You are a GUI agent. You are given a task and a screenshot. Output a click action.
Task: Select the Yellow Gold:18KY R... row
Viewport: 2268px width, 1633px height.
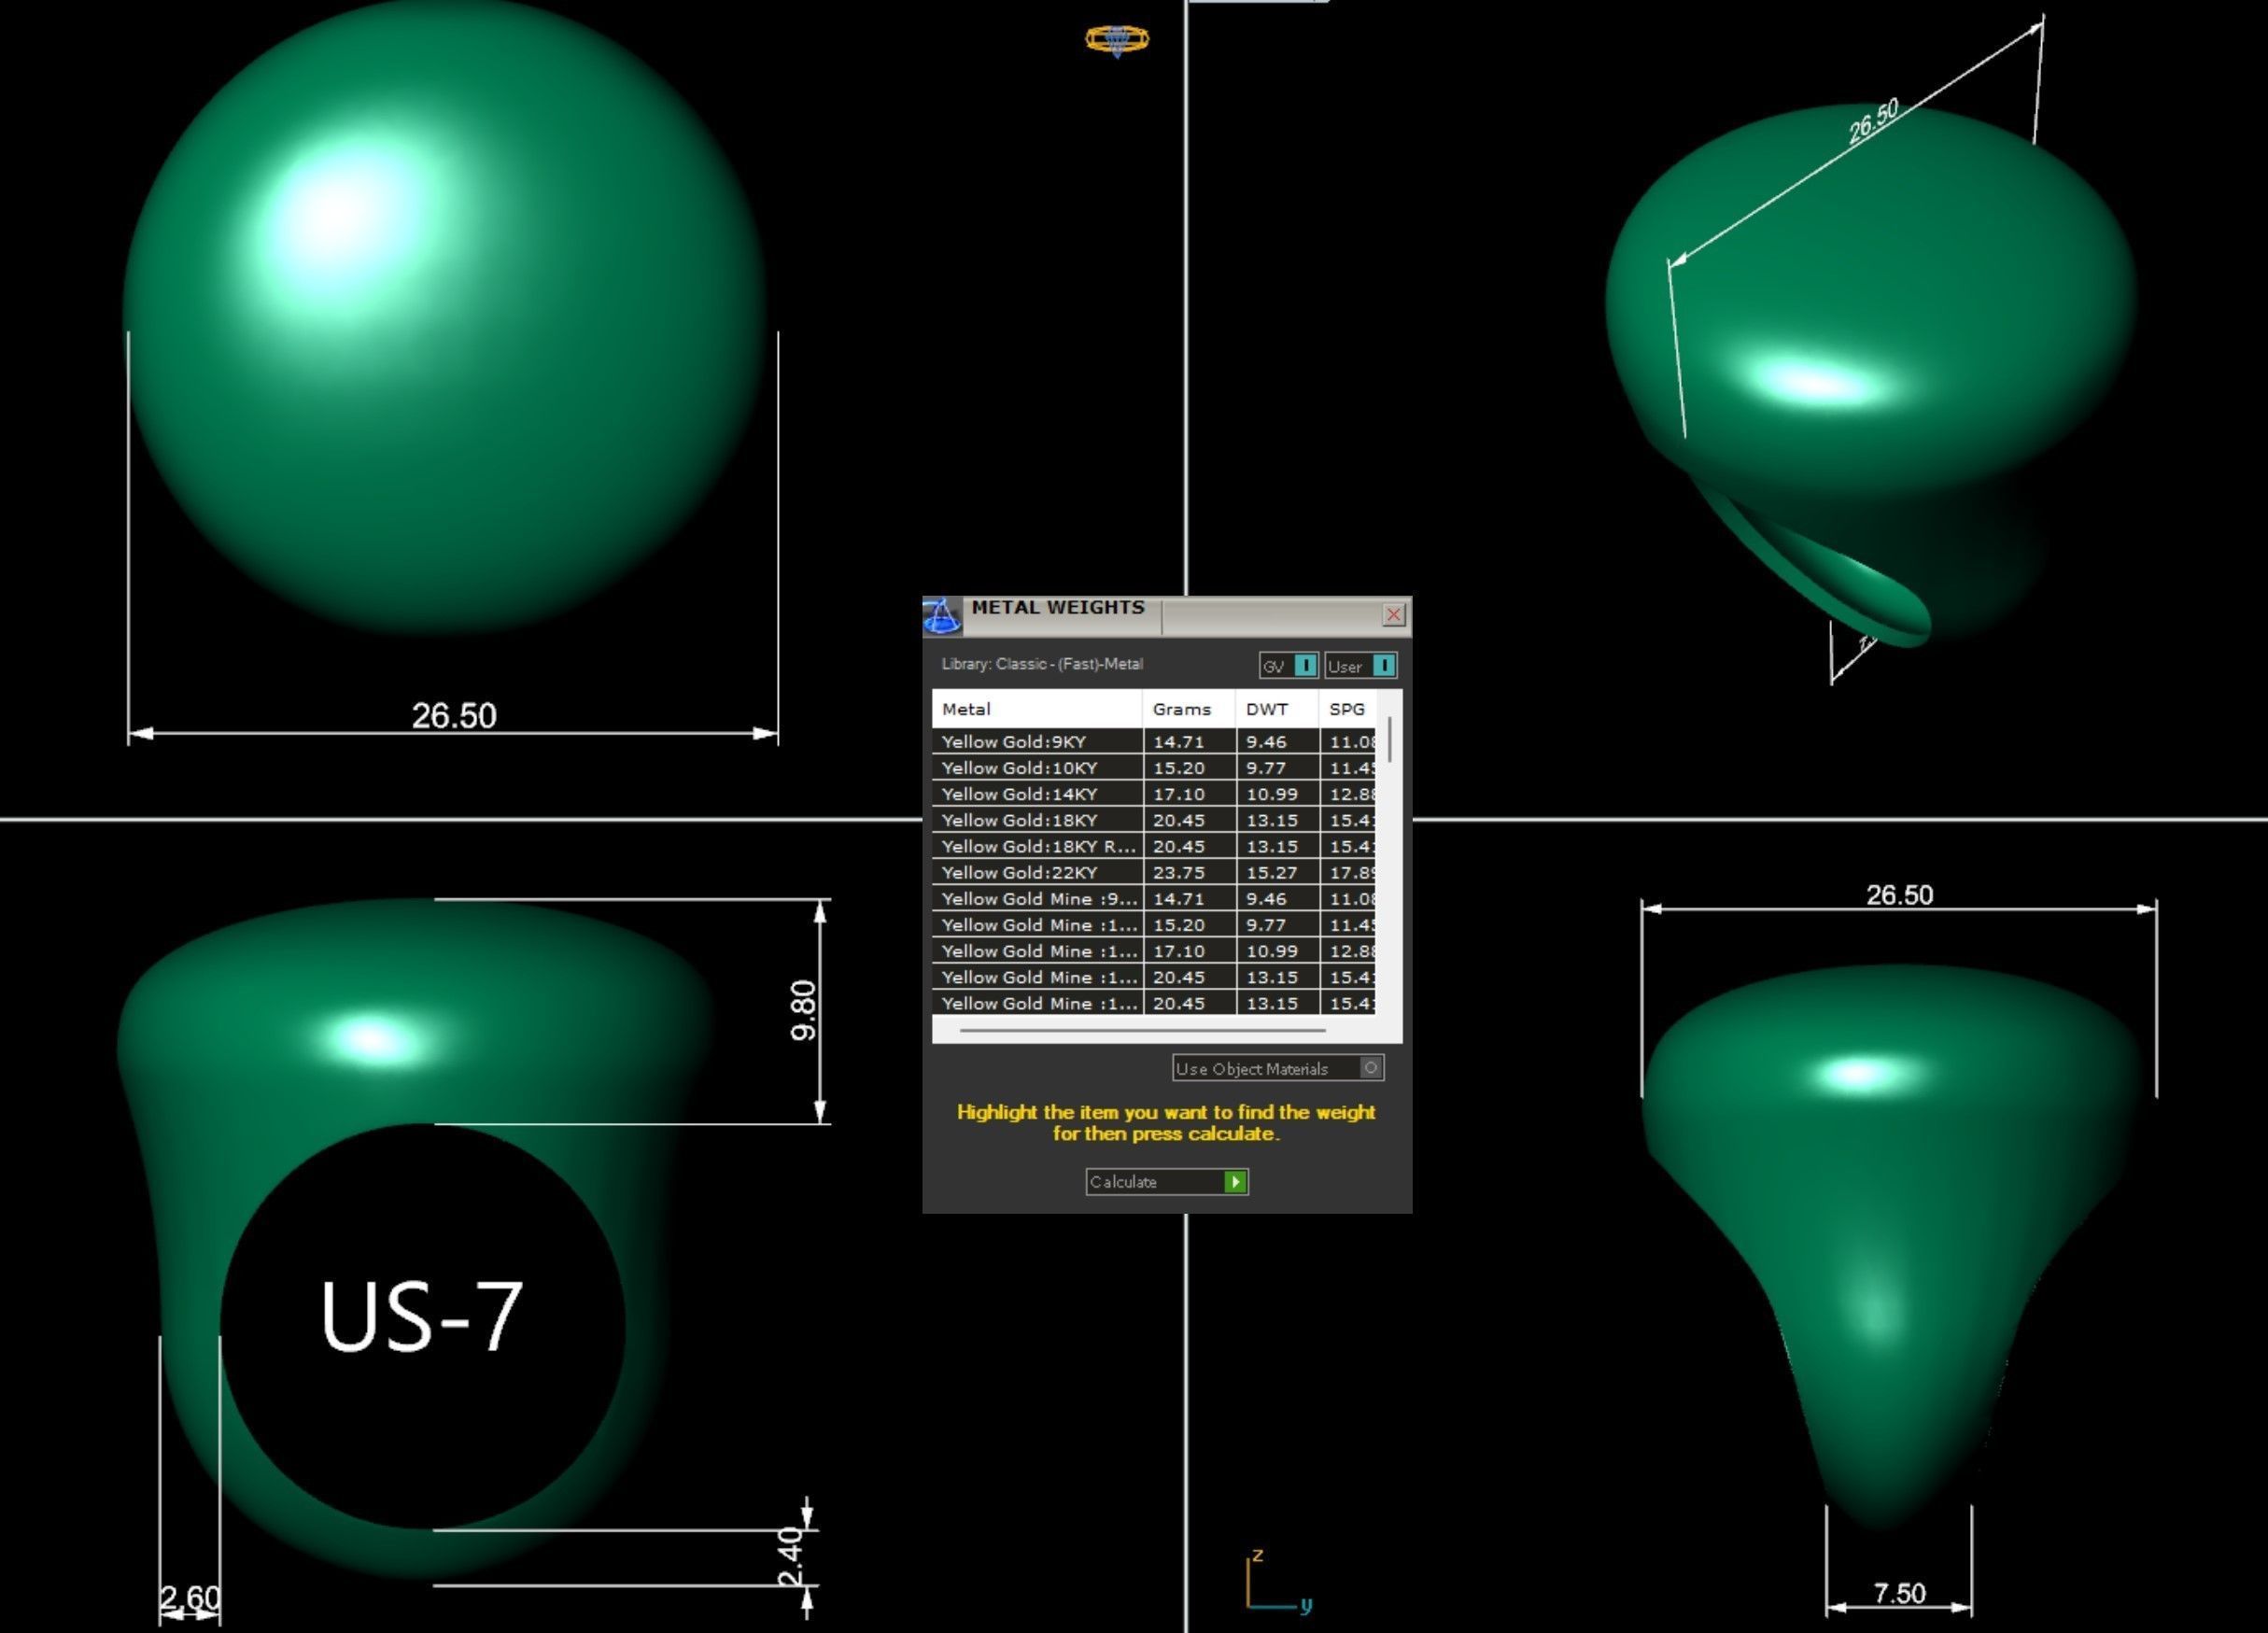(x=1154, y=846)
